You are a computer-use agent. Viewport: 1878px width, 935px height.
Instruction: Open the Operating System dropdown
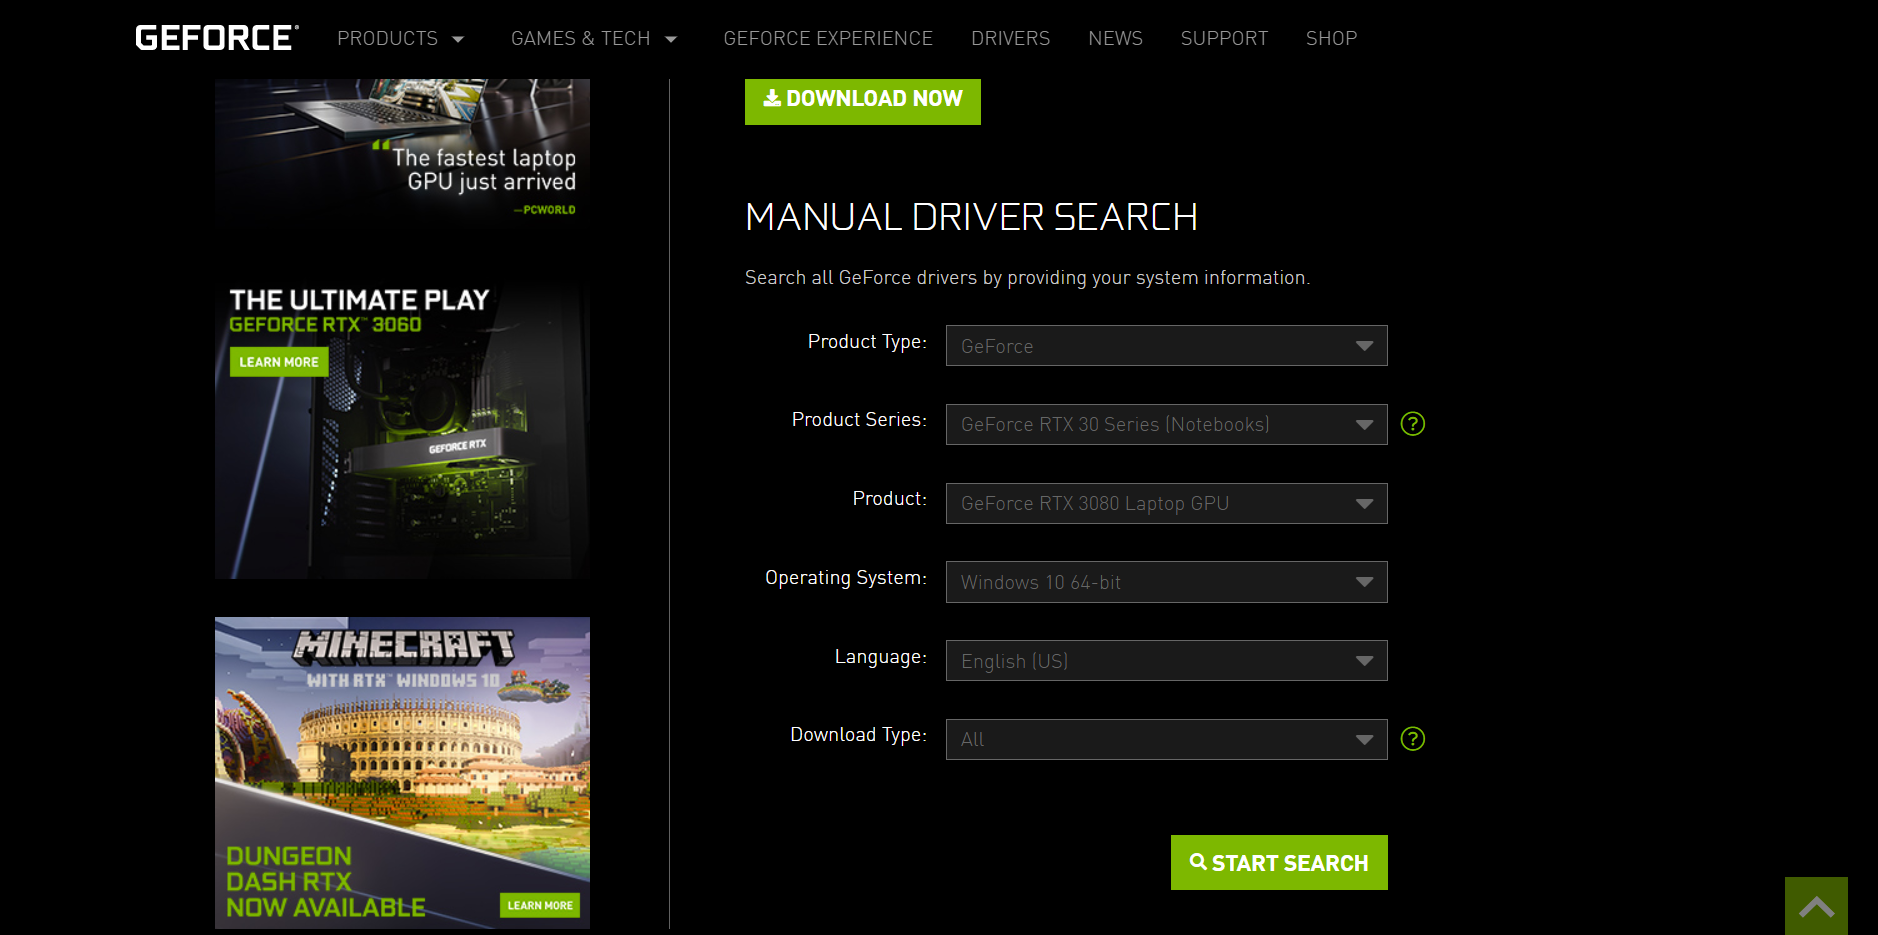coord(1166,582)
